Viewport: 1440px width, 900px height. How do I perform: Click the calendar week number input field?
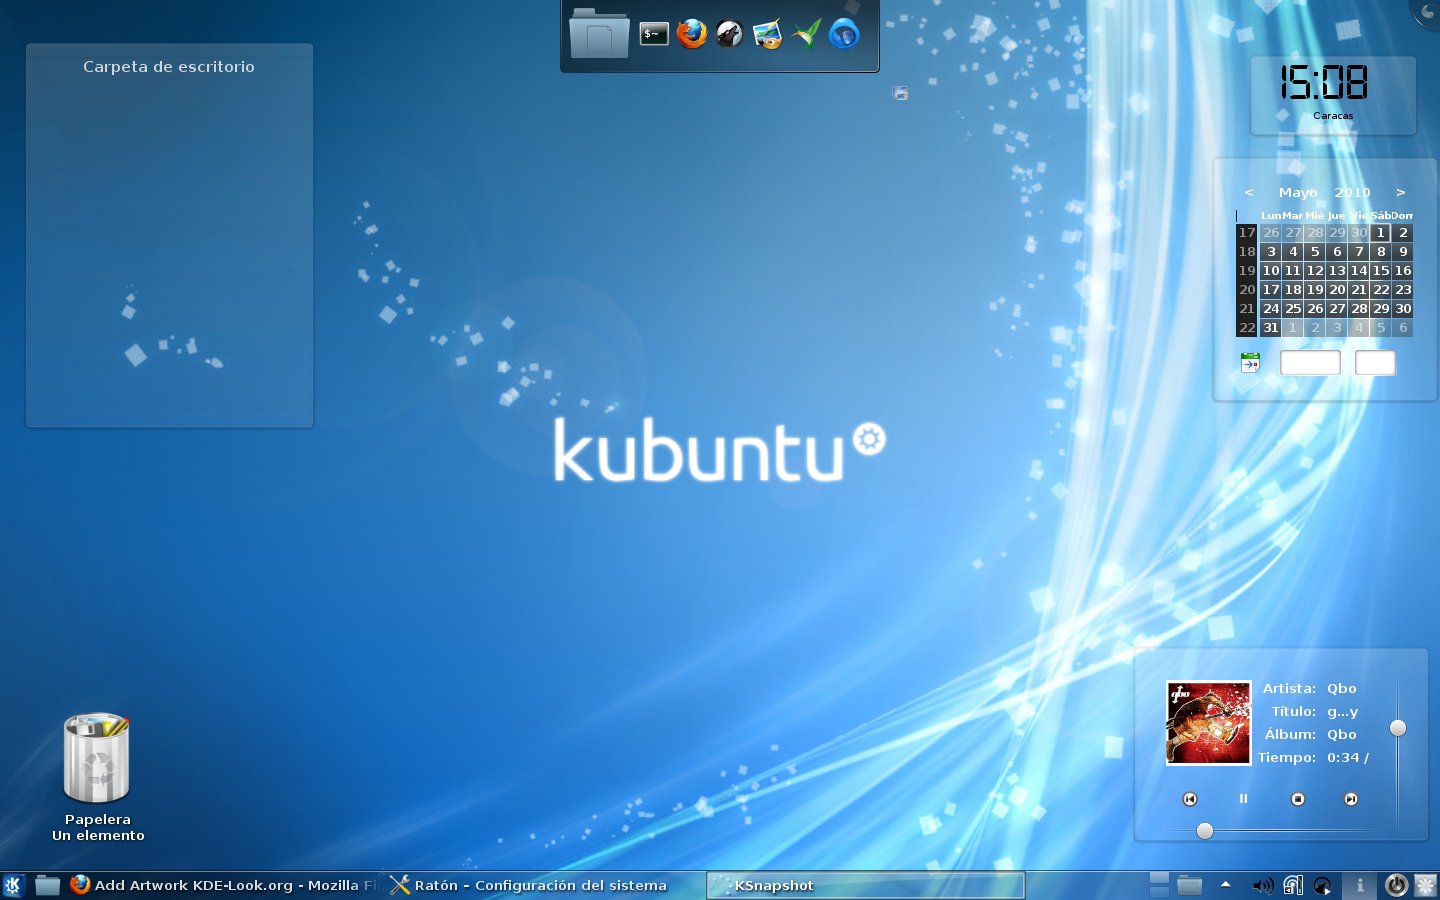click(1375, 363)
